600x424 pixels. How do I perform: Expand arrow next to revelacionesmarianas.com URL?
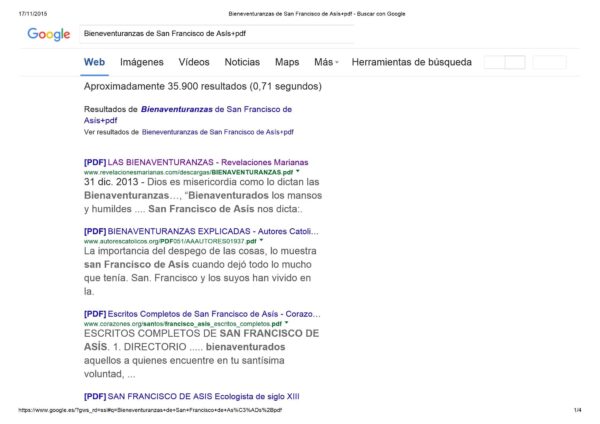(298, 171)
